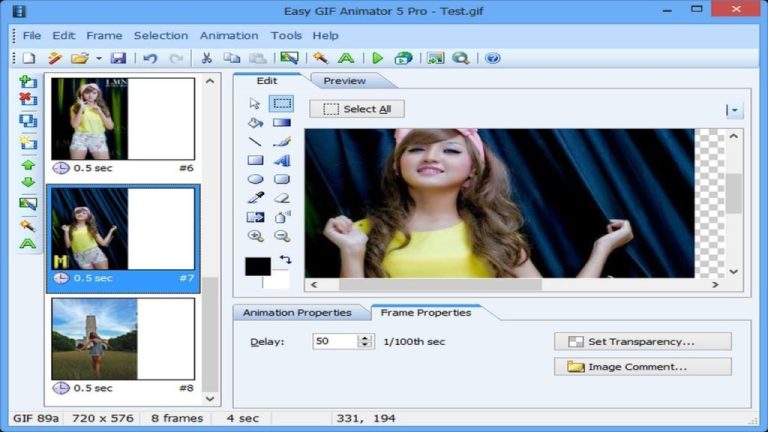Select the ellipse shape tool

(255, 179)
